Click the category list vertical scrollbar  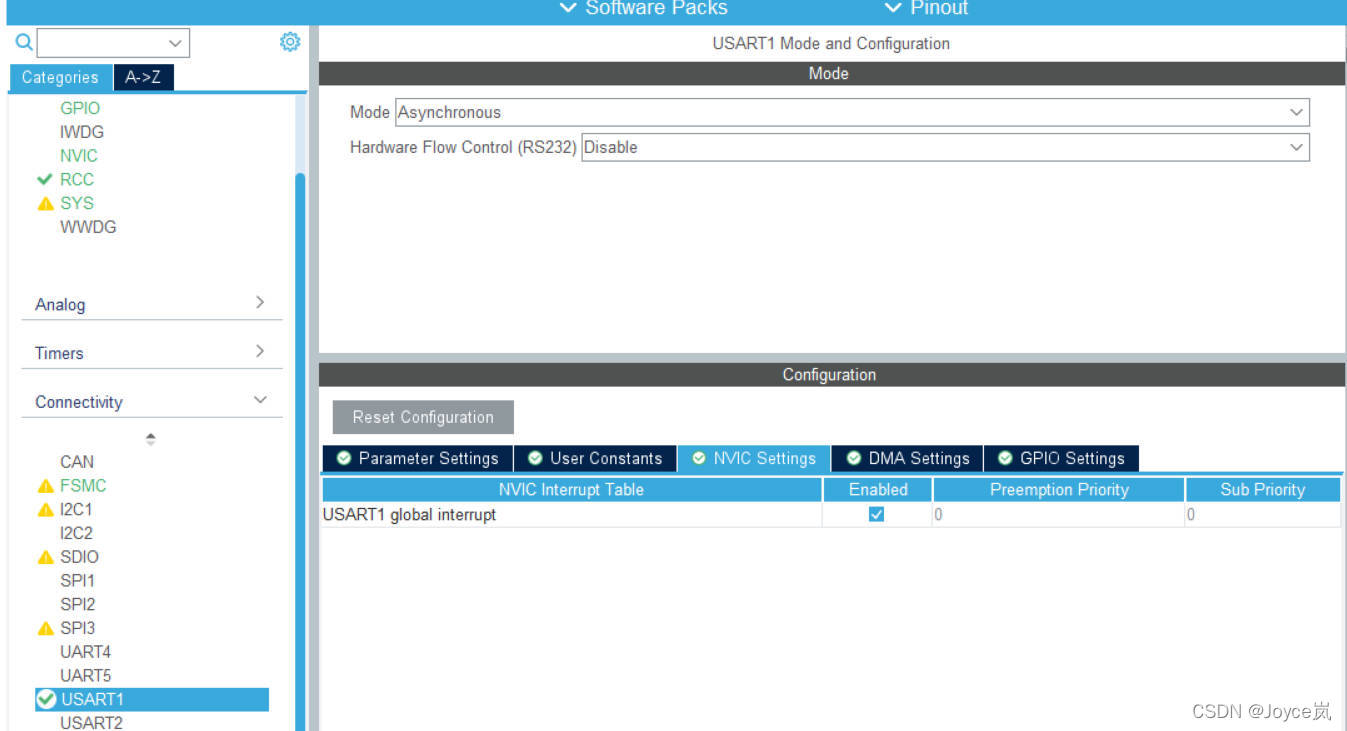(x=300, y=450)
